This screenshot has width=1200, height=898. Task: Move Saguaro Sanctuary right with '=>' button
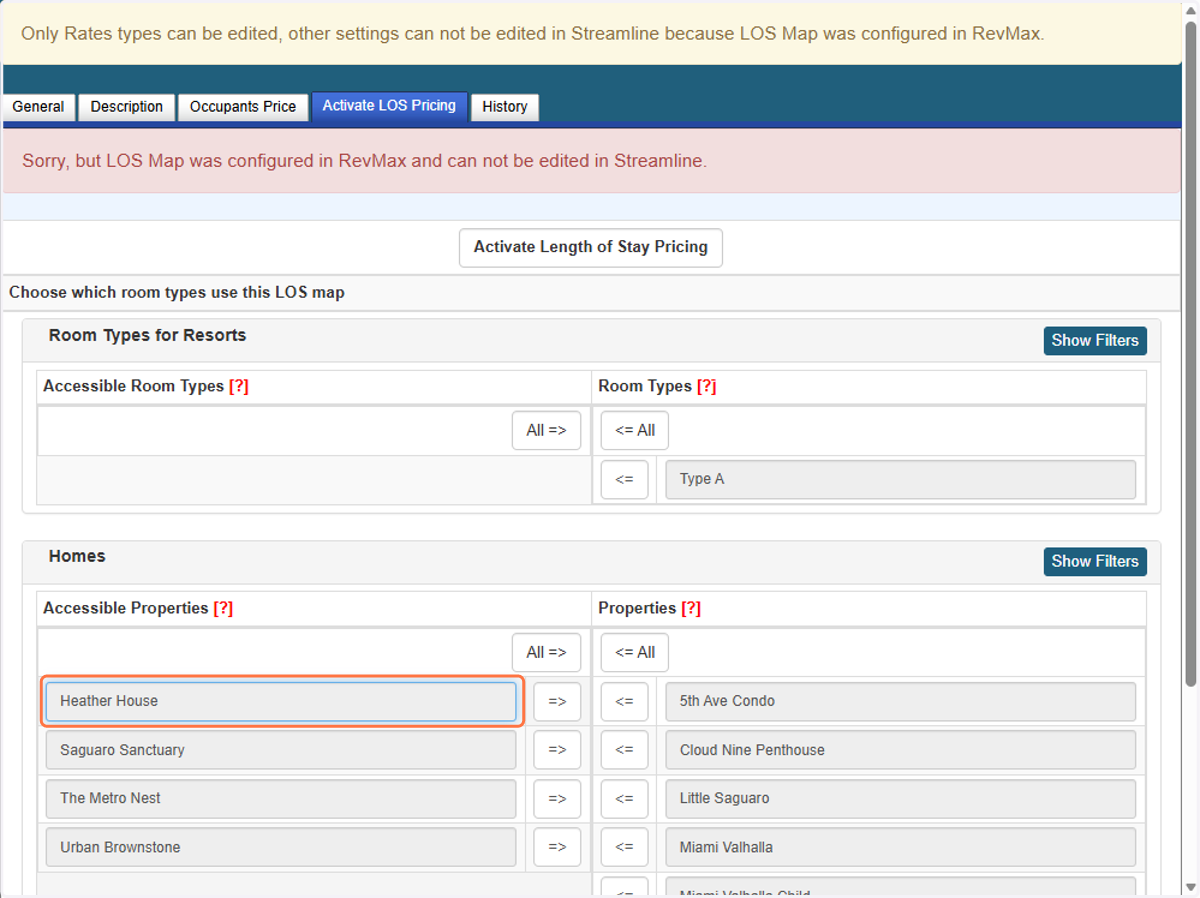click(x=557, y=750)
